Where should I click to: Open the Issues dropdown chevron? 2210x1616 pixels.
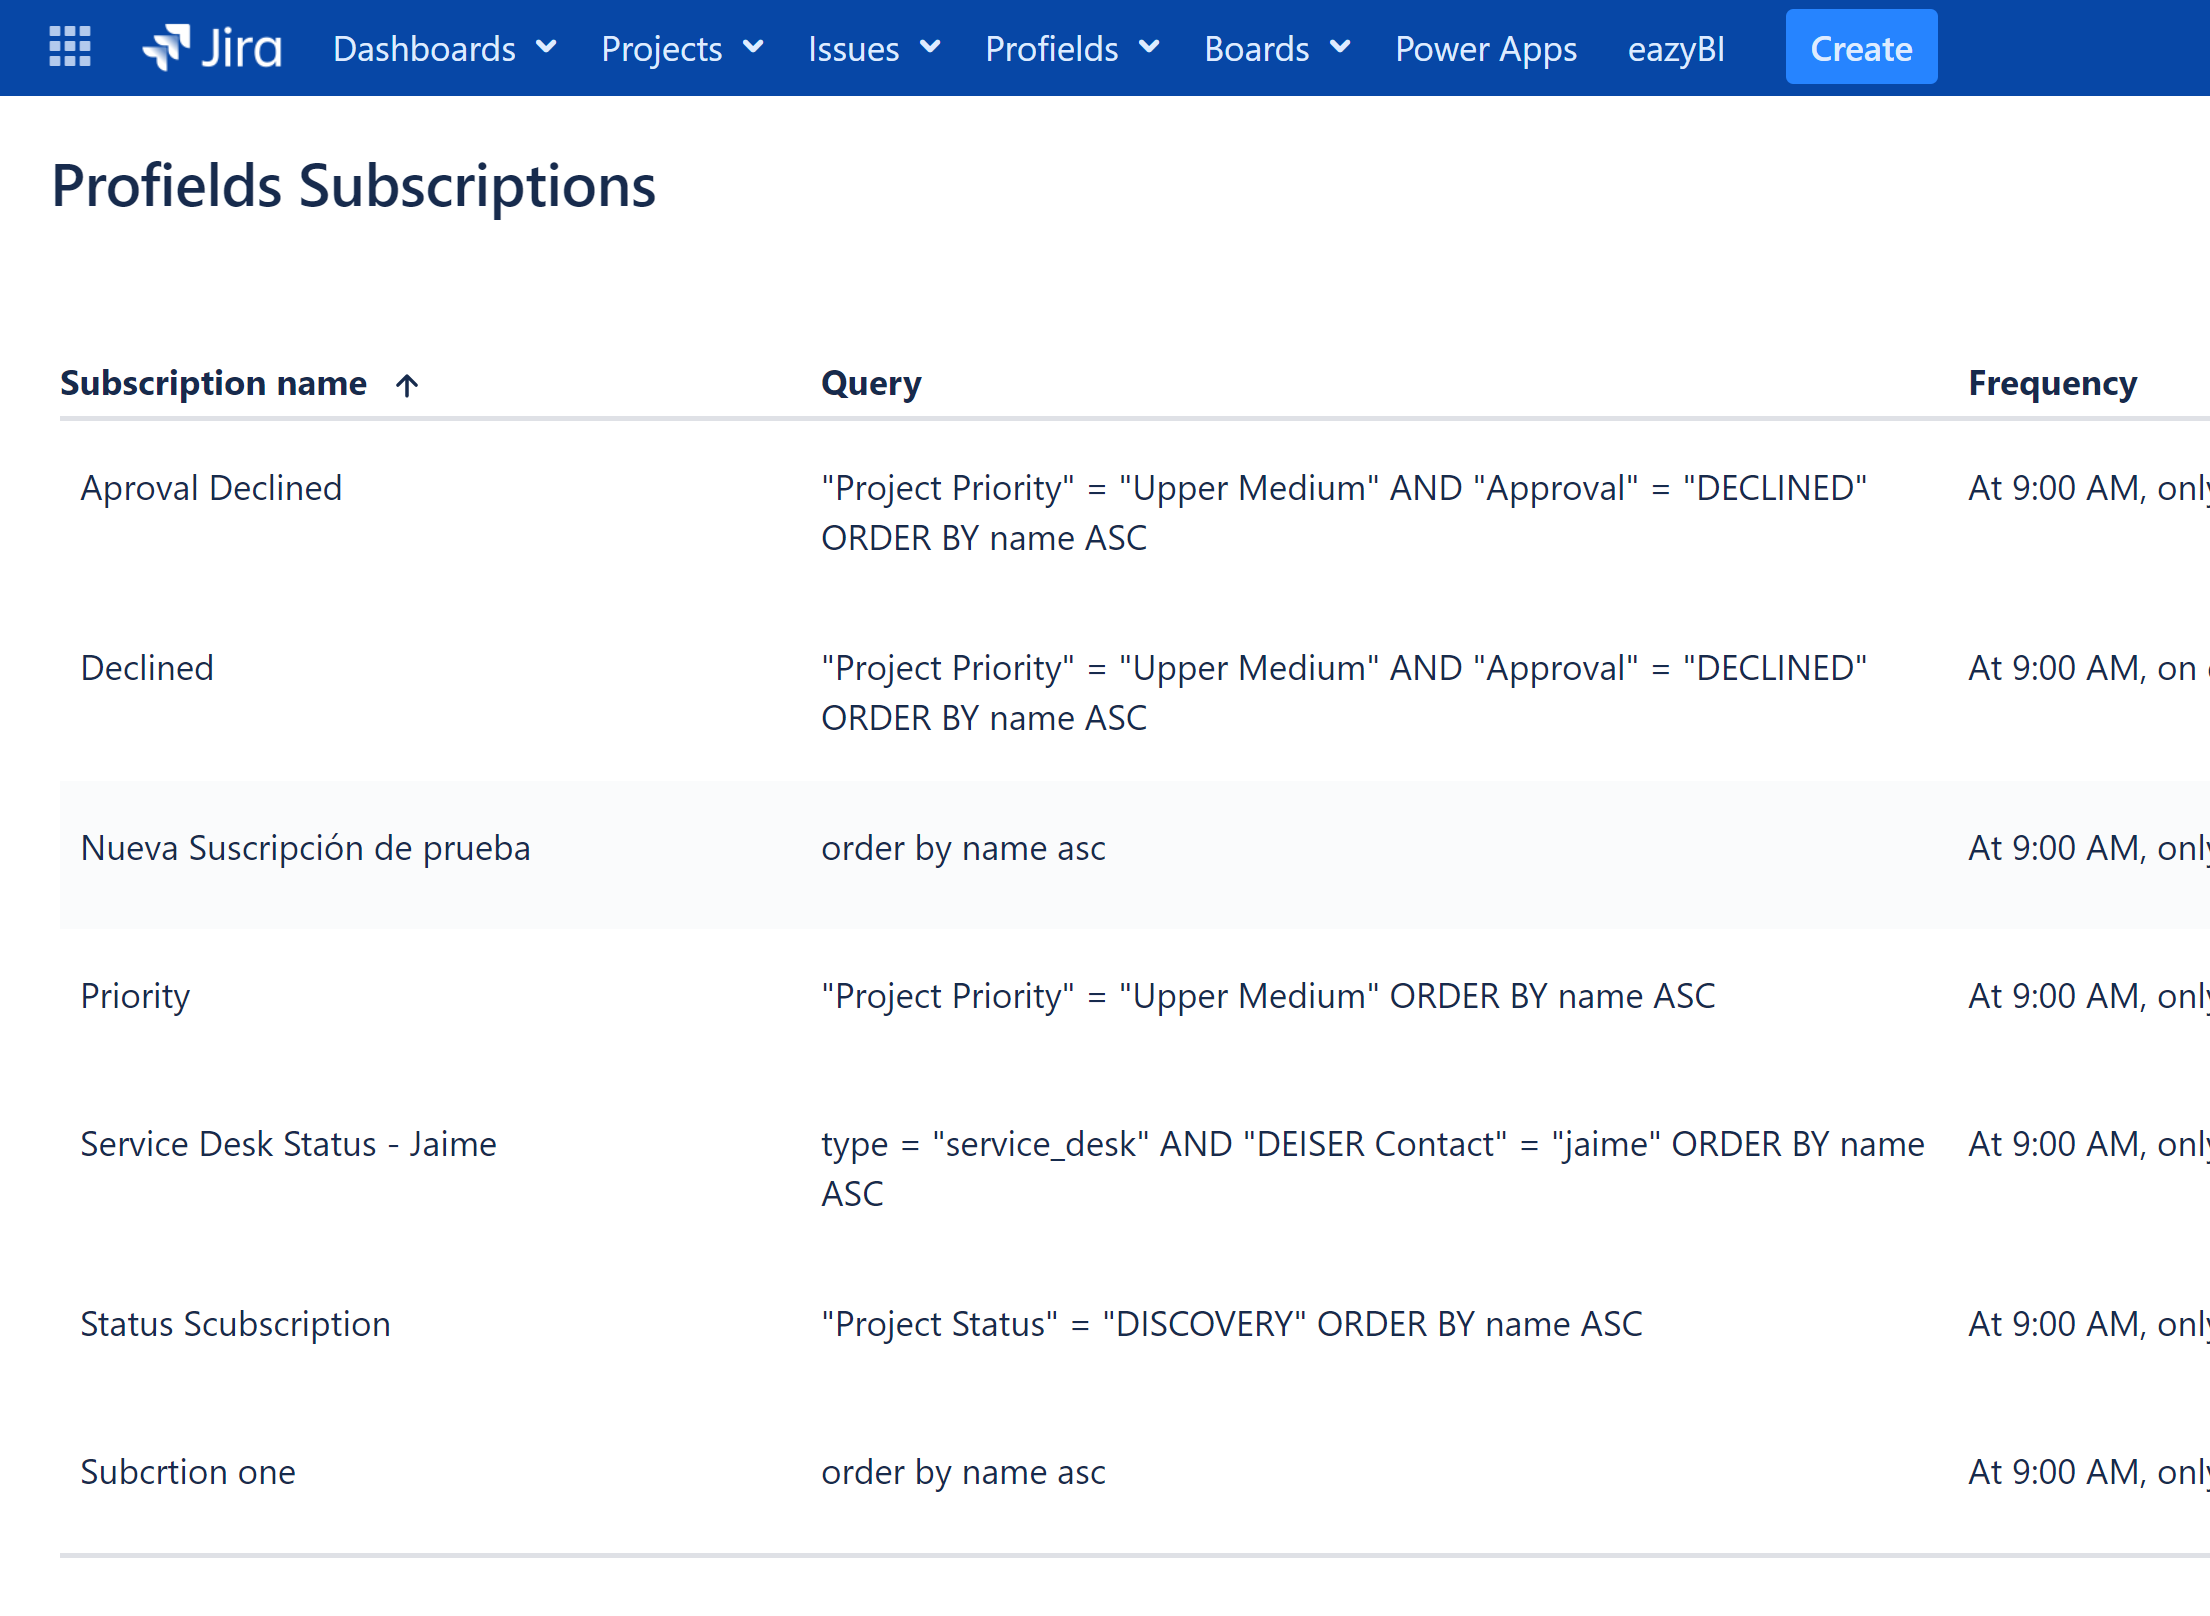[930, 47]
